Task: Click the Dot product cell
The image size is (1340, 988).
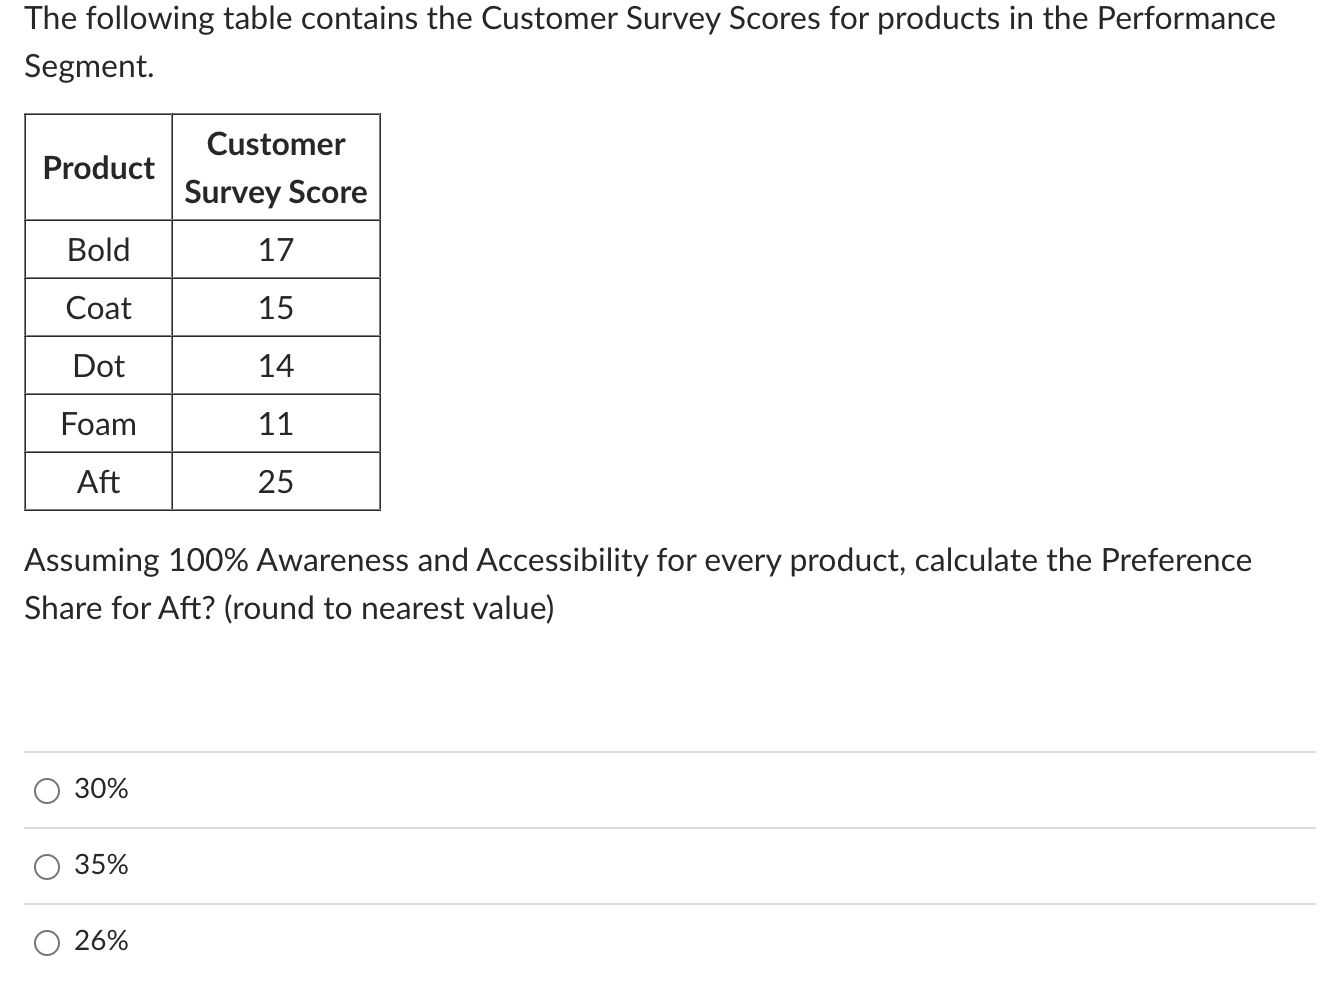Action: click(97, 365)
